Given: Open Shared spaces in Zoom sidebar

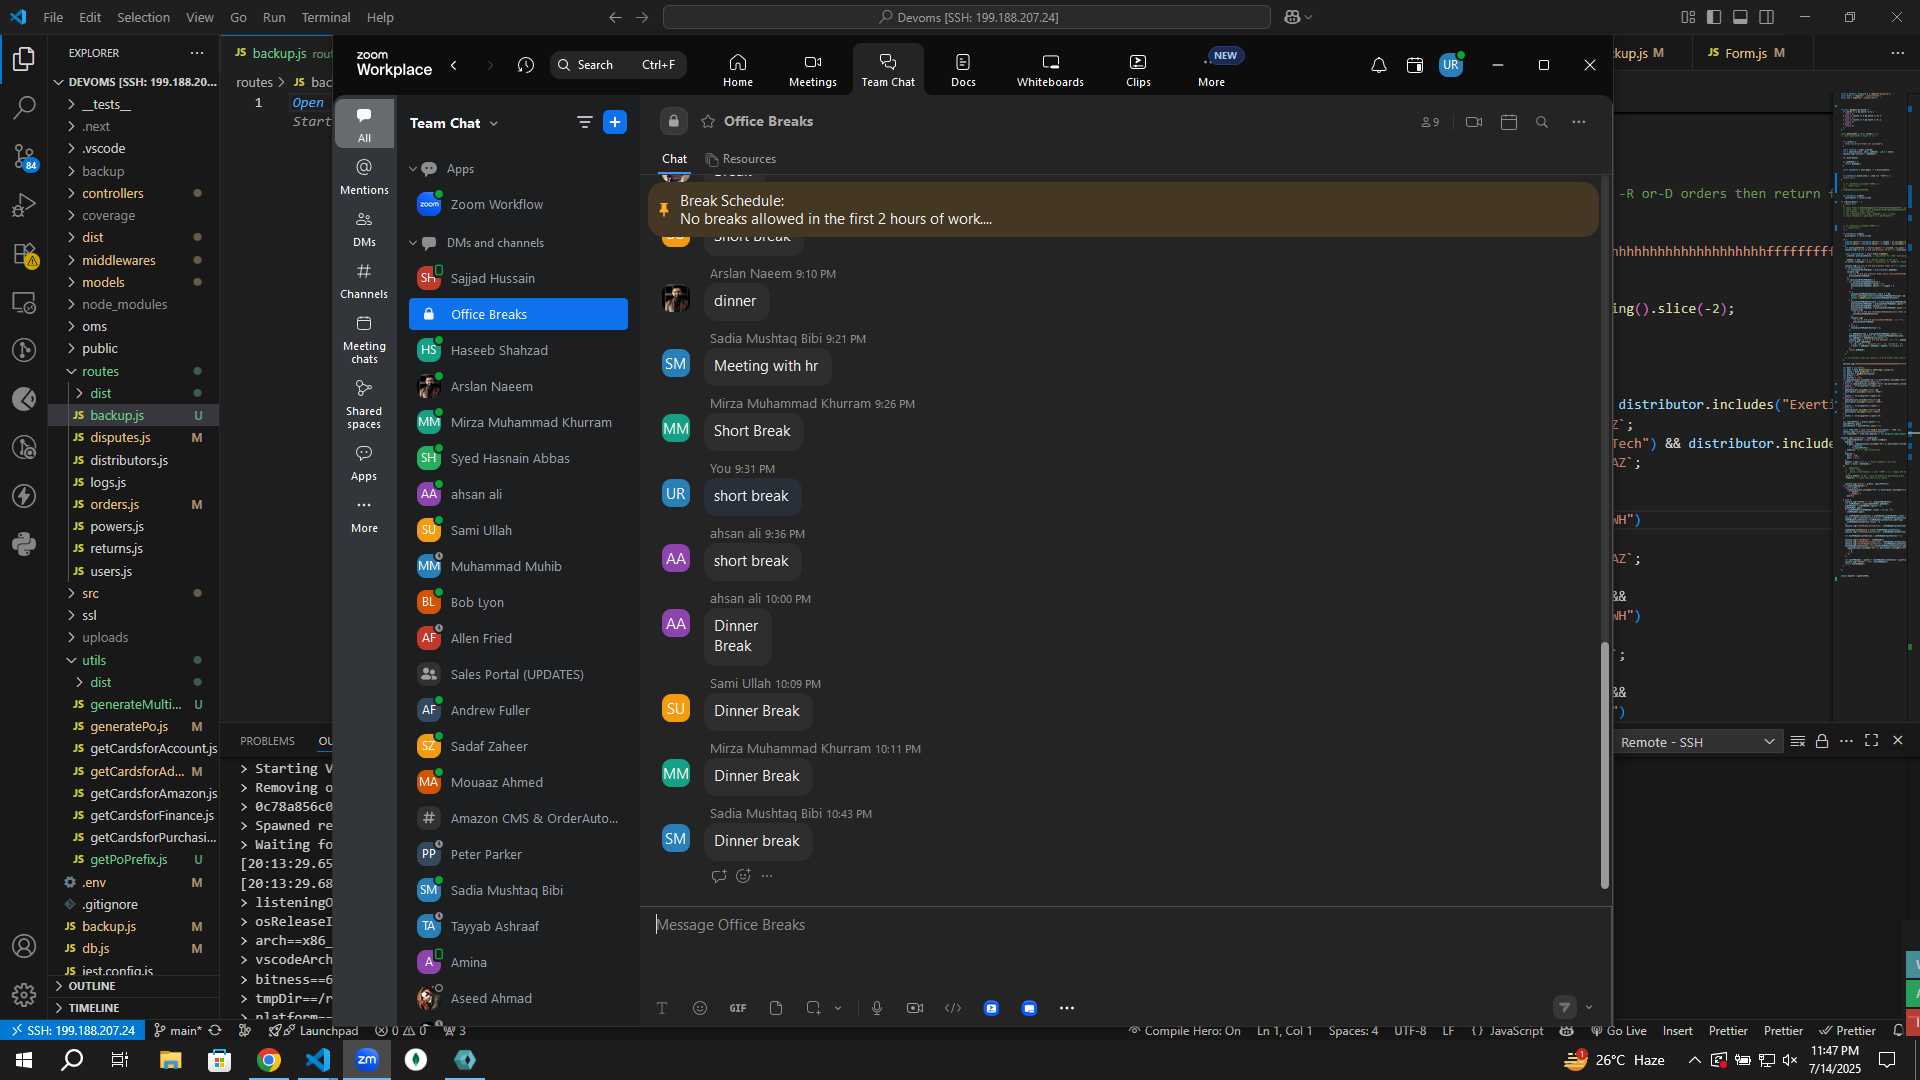Looking at the screenshot, I should [x=364, y=404].
